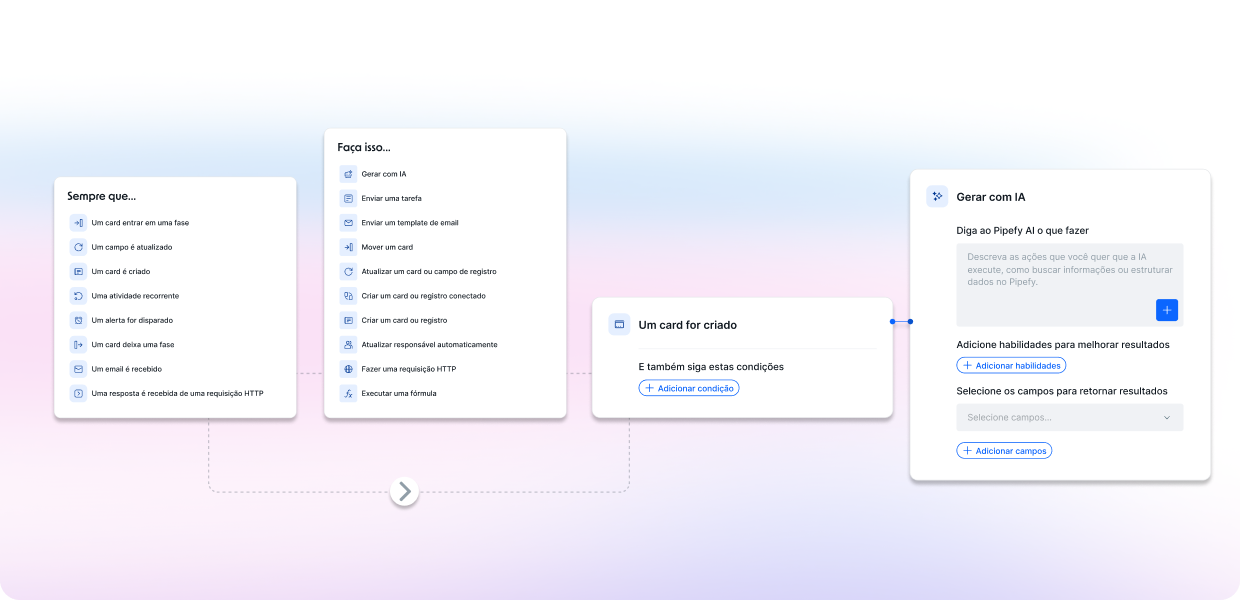This screenshot has width=1240, height=600.
Task: Click the 'Mover um card' arrow icon
Action: [348, 247]
